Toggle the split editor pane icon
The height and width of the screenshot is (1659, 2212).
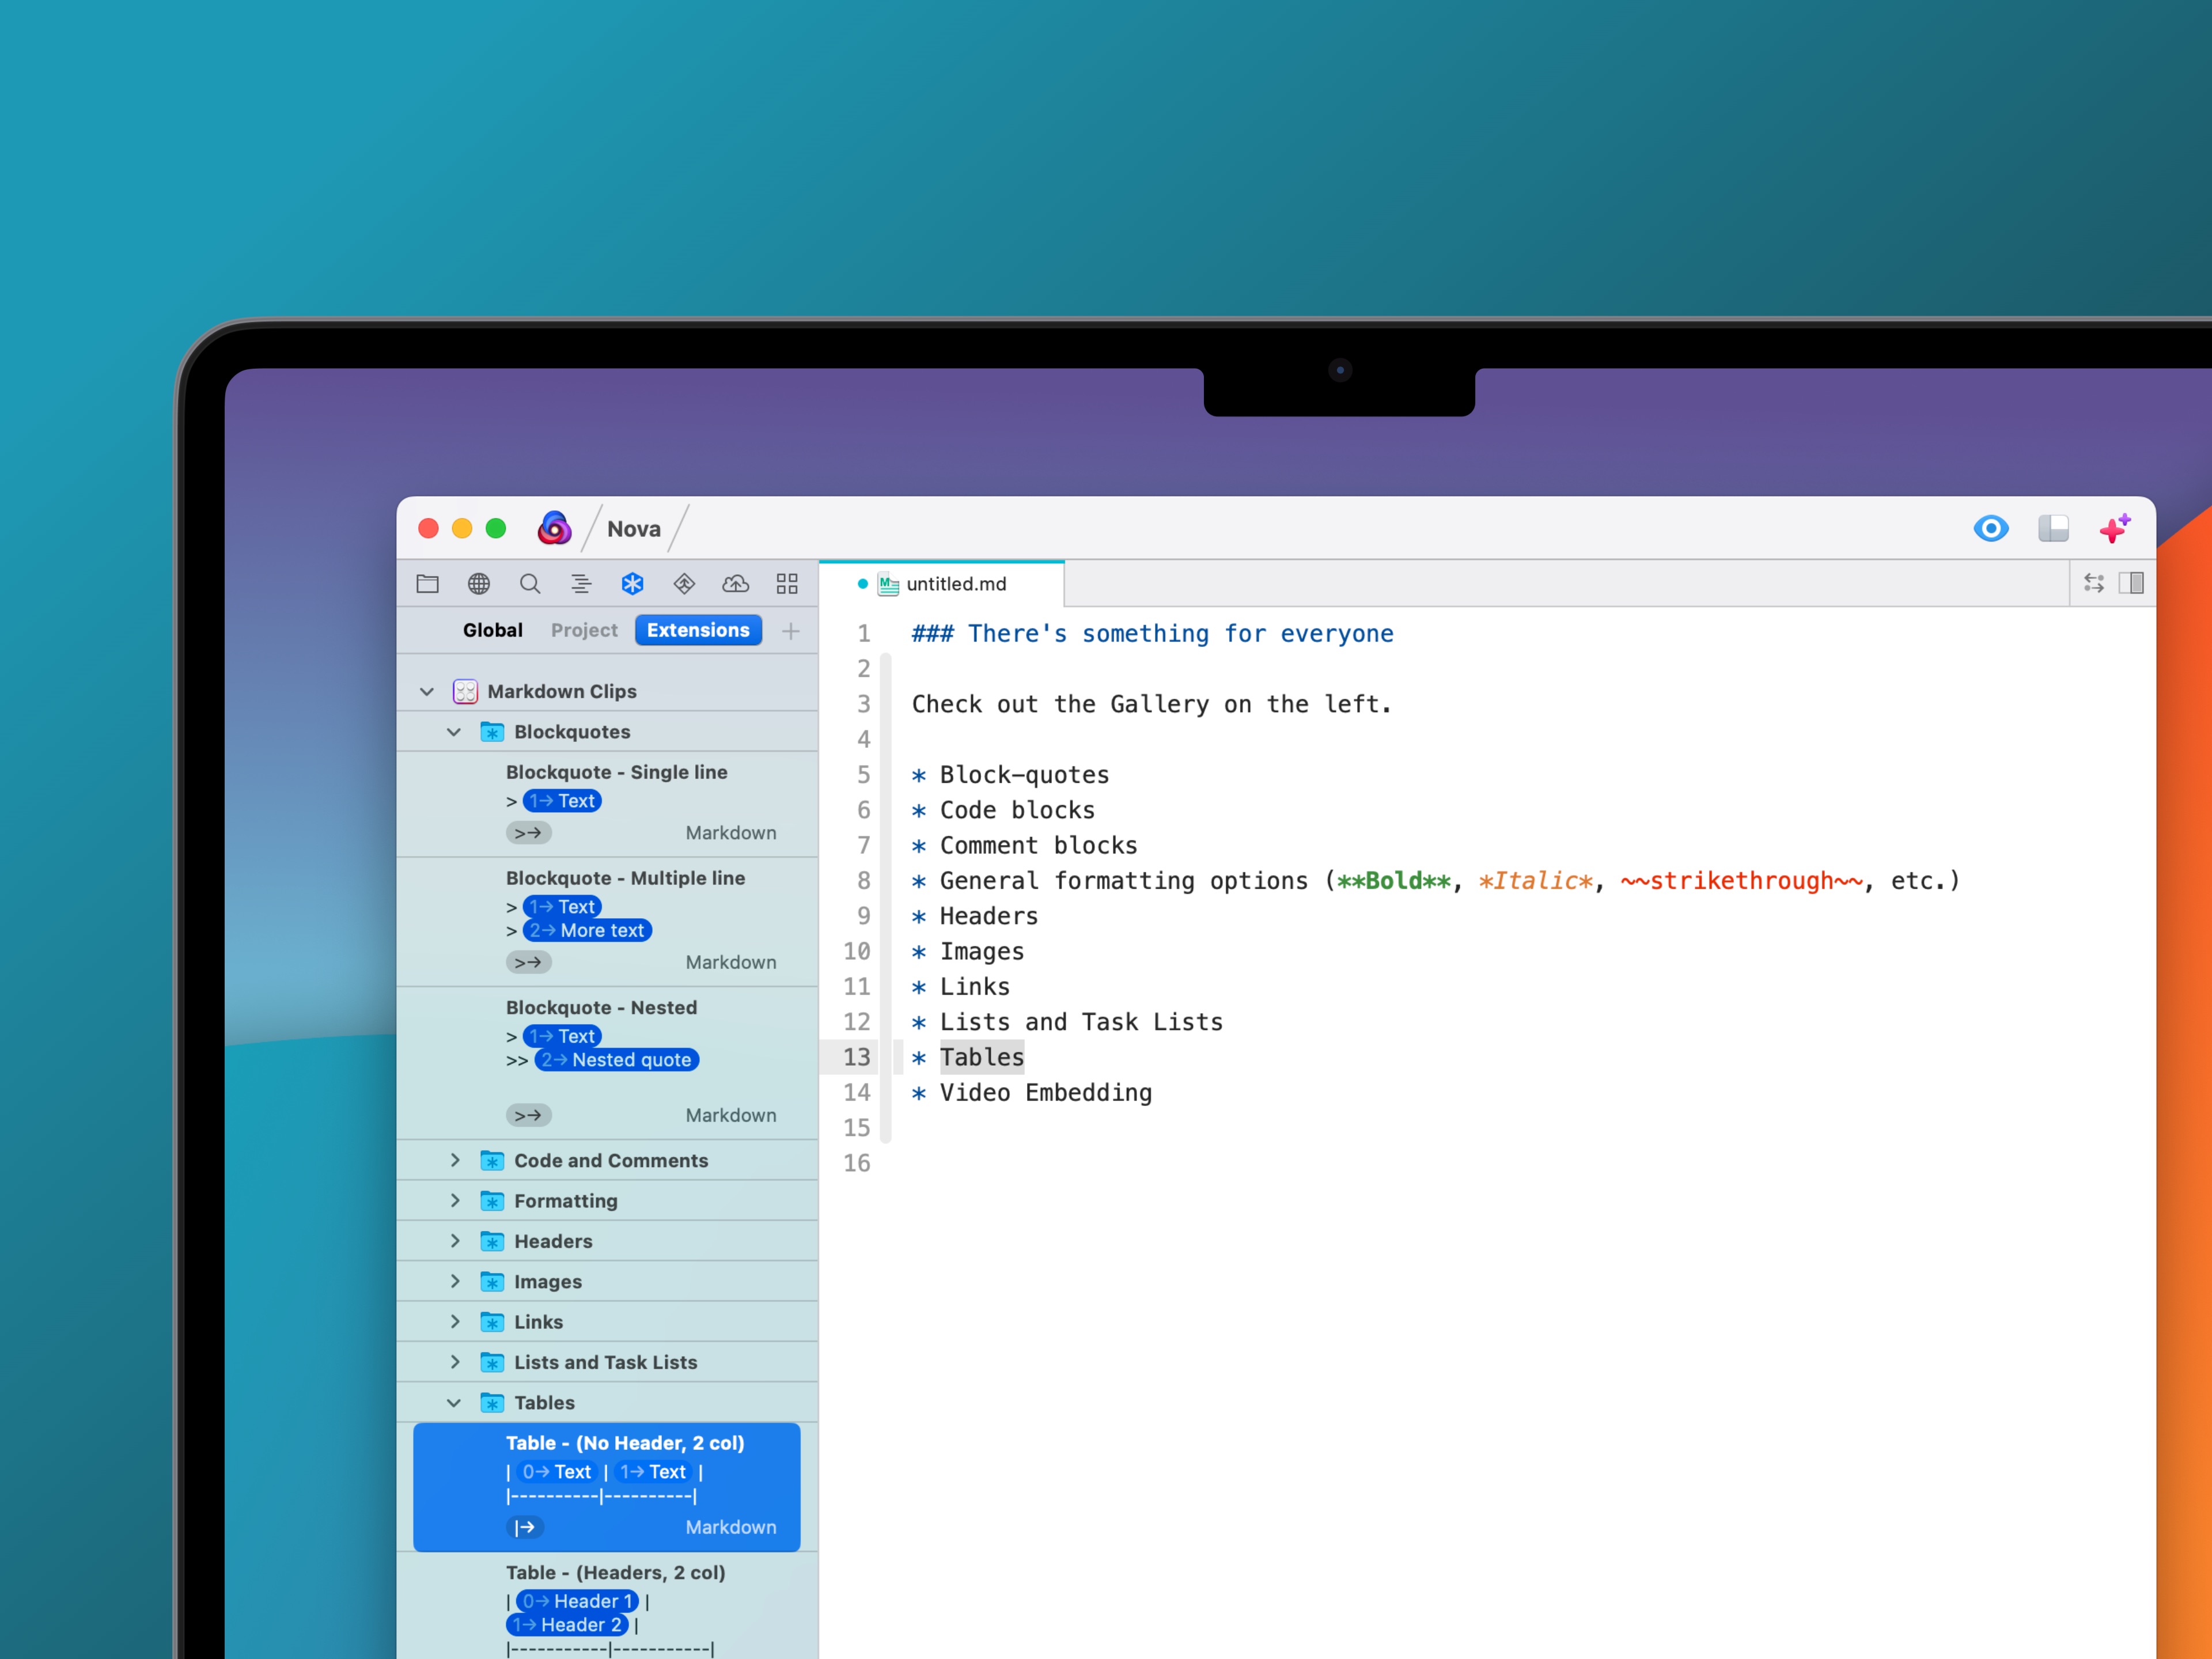[x=2131, y=583]
